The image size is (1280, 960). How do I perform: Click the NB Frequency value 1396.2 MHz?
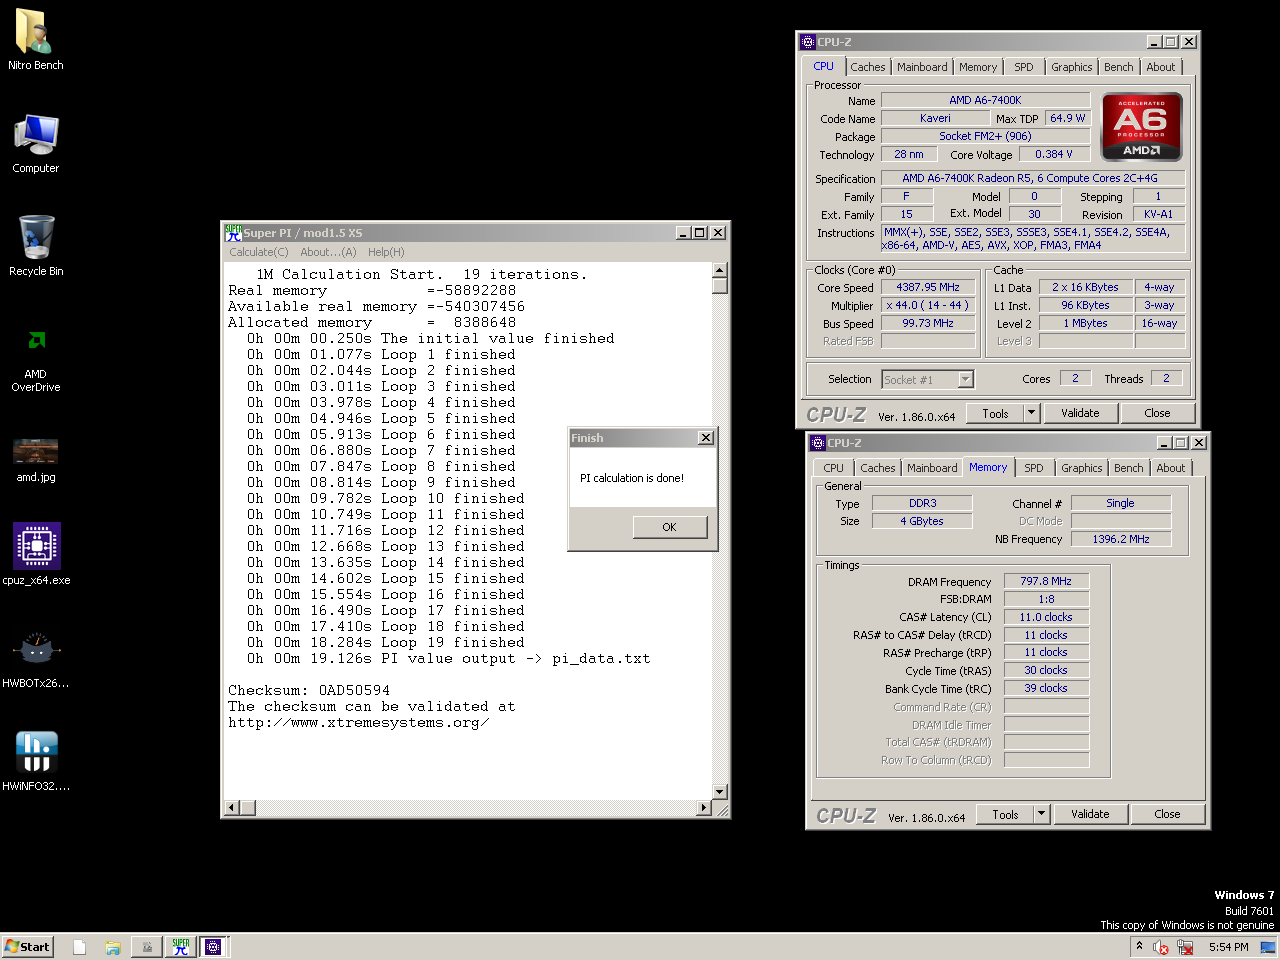click(x=1121, y=539)
